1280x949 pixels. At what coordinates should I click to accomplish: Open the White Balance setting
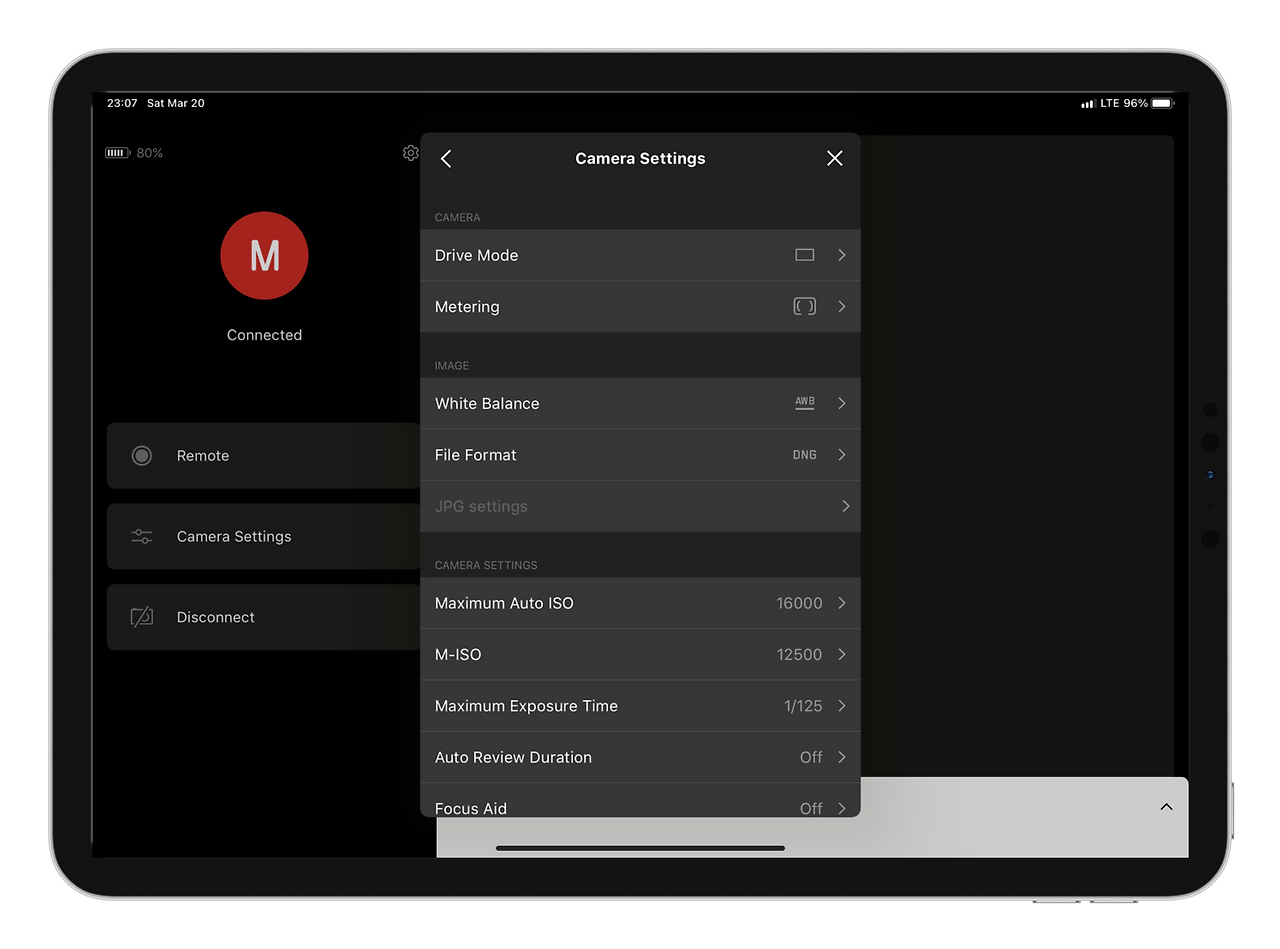pos(640,404)
